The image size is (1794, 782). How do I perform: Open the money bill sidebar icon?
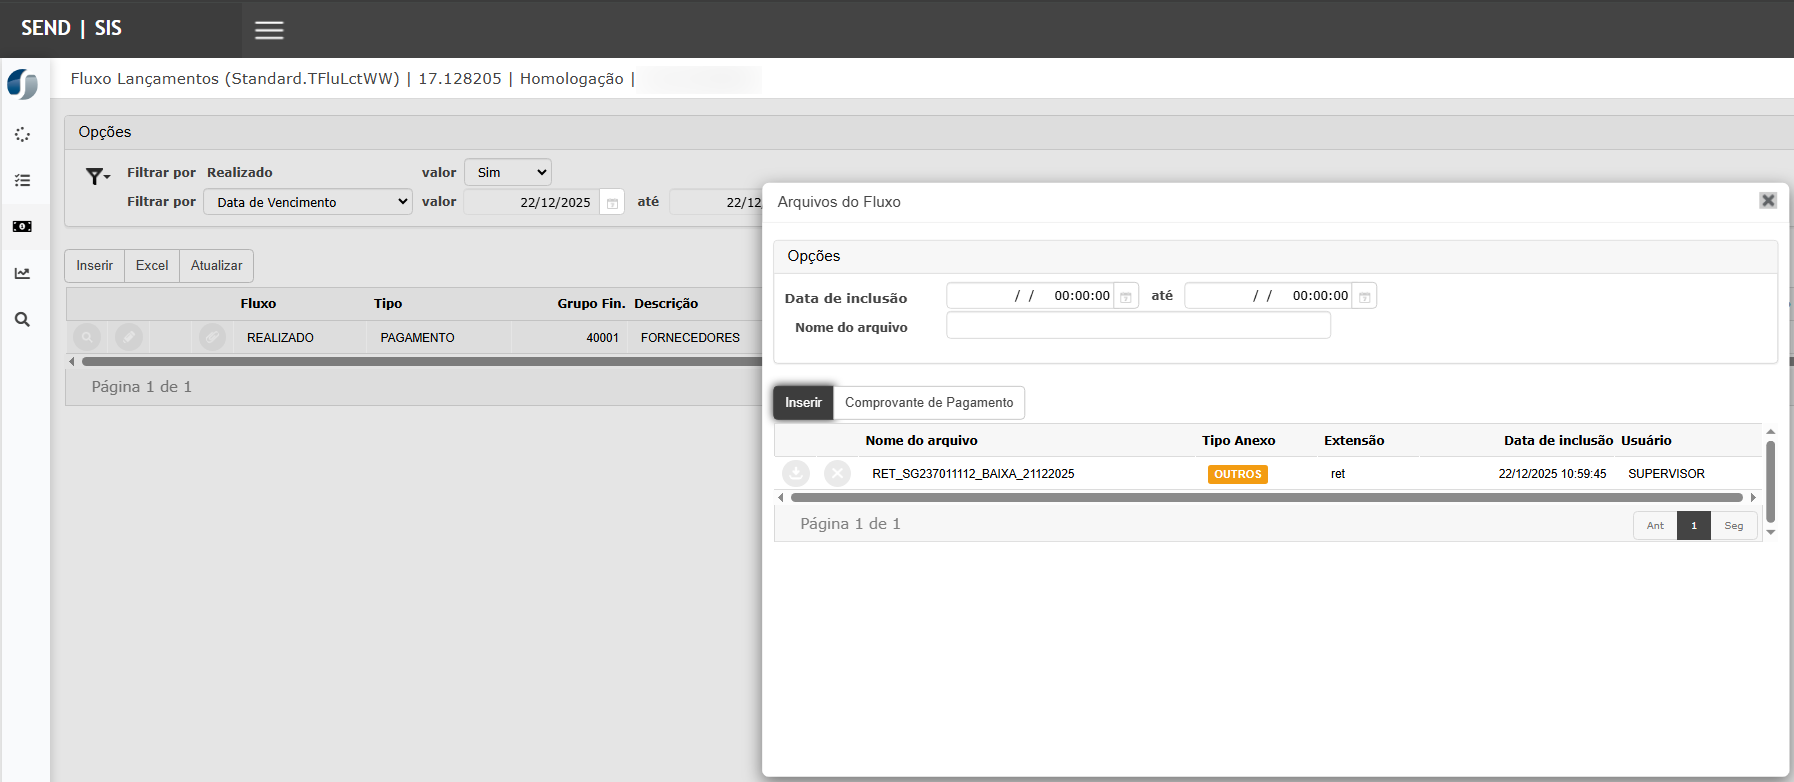(22, 227)
